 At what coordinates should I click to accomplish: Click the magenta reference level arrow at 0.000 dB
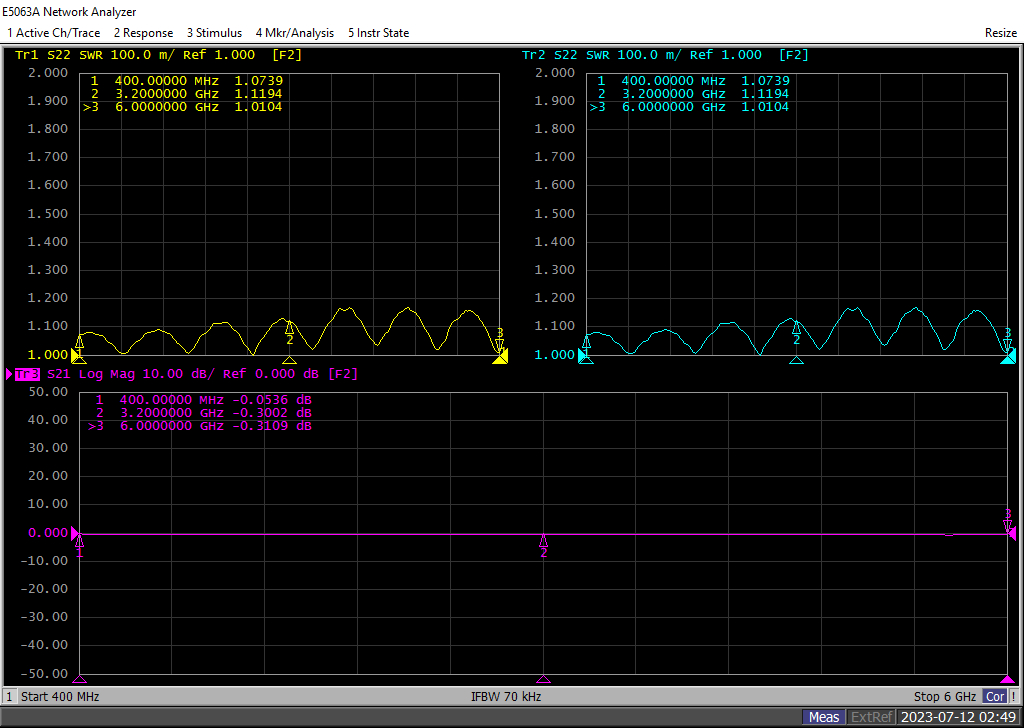(x=76, y=534)
